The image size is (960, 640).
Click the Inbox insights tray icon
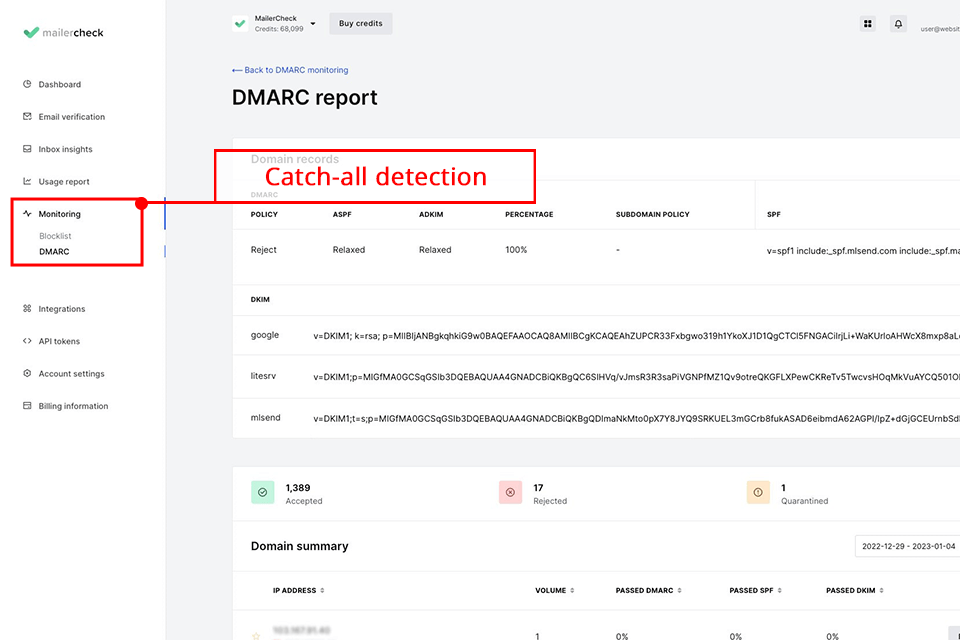[27, 149]
